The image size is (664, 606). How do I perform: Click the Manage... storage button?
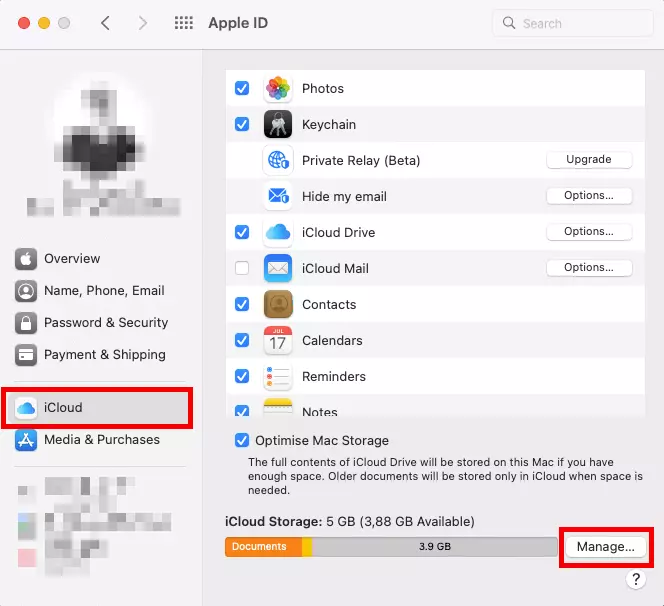coord(606,547)
